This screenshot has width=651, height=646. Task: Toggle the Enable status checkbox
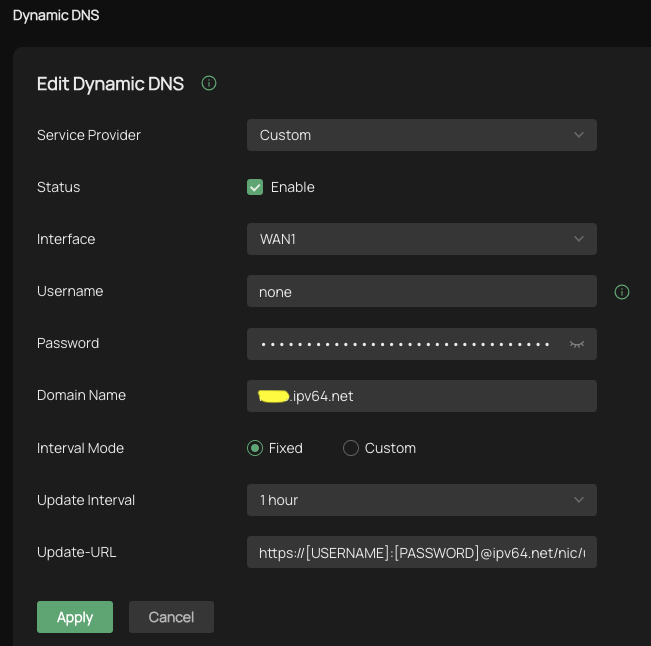tap(255, 187)
